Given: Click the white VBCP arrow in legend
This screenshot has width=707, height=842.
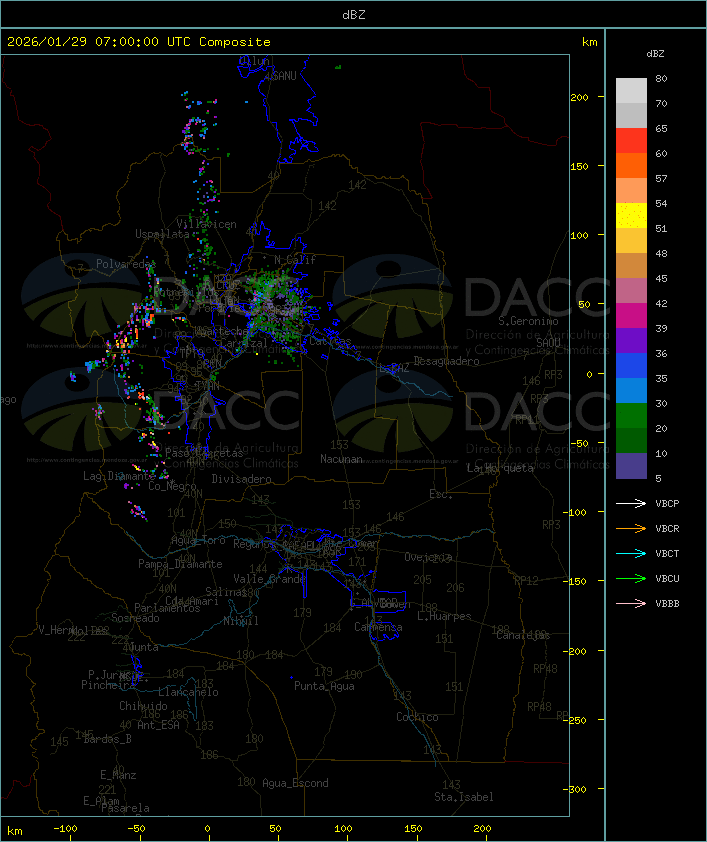Looking at the screenshot, I should coord(631,504).
